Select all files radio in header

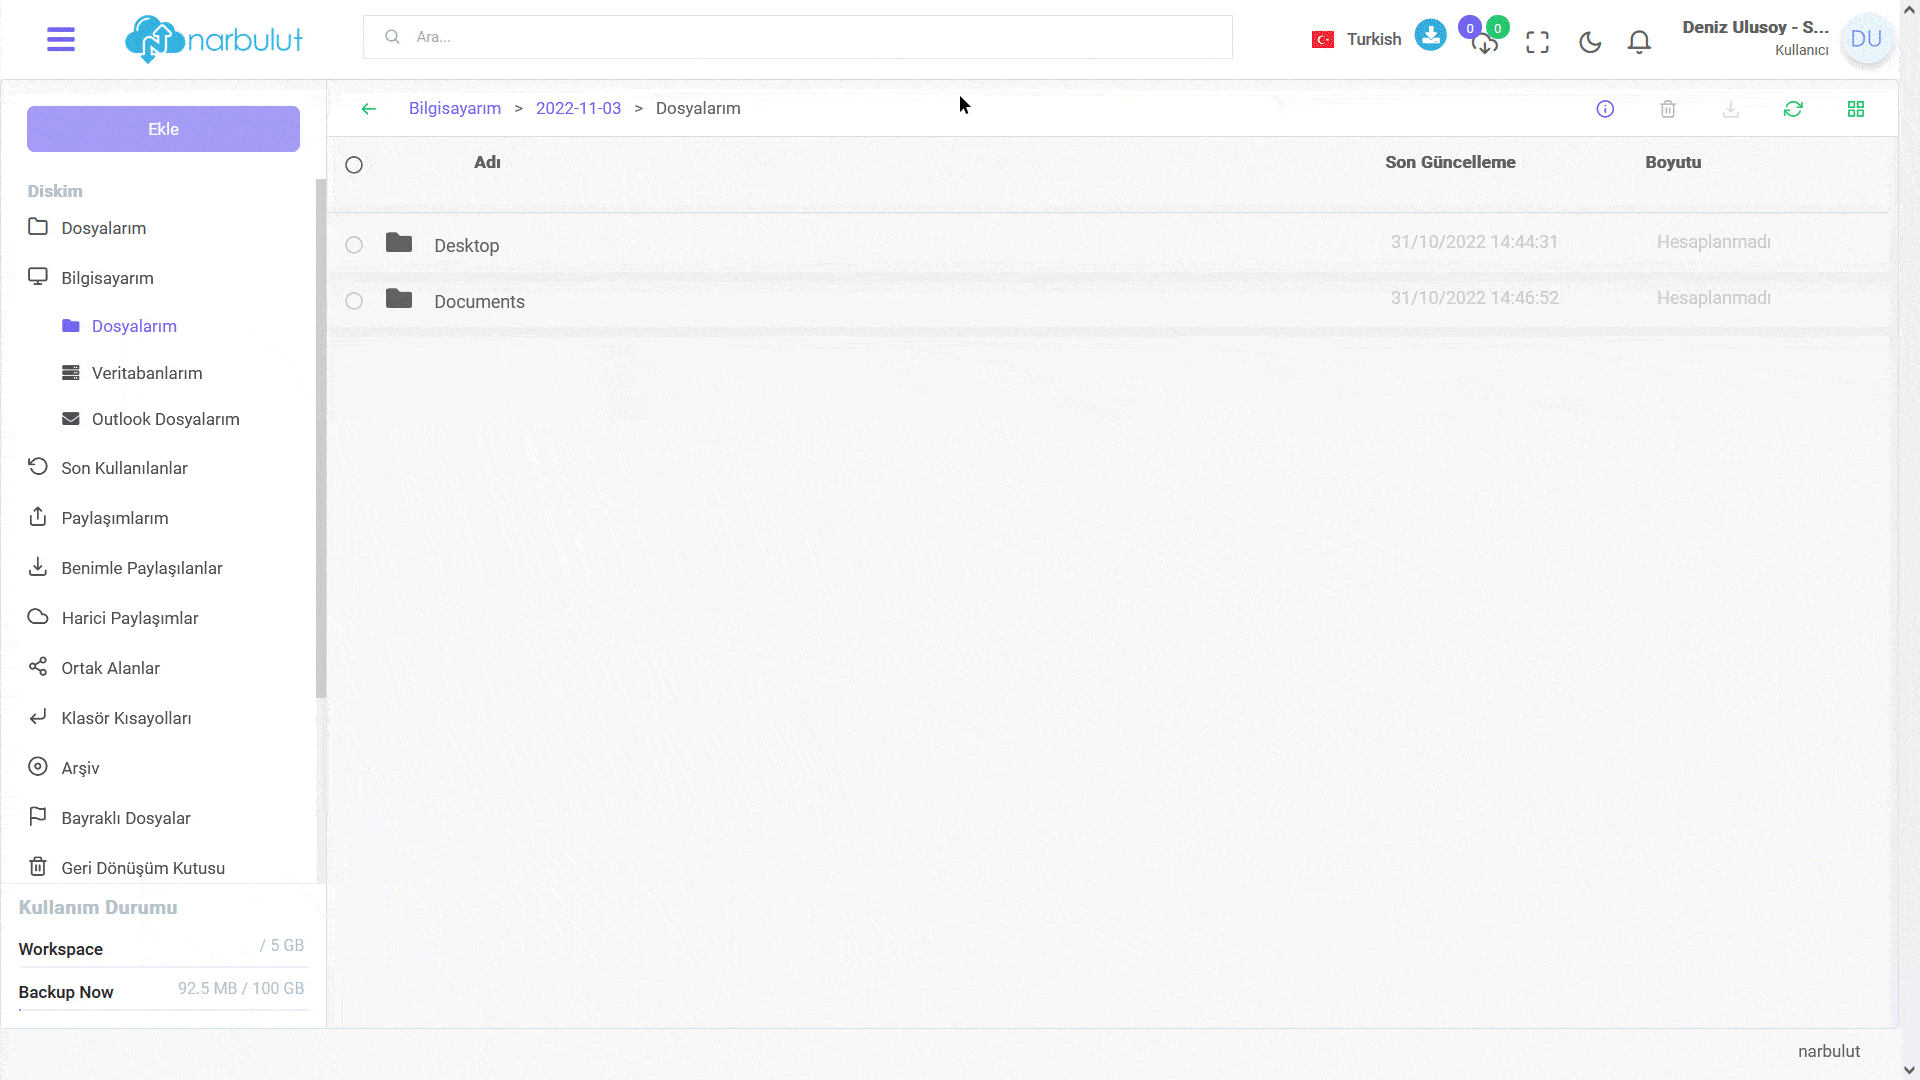[x=354, y=165]
